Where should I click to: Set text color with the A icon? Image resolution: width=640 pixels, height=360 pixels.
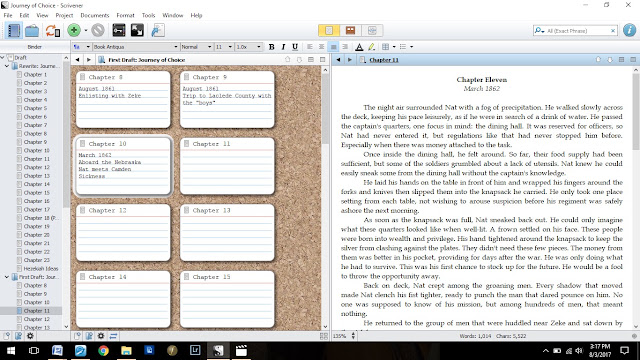(359, 47)
